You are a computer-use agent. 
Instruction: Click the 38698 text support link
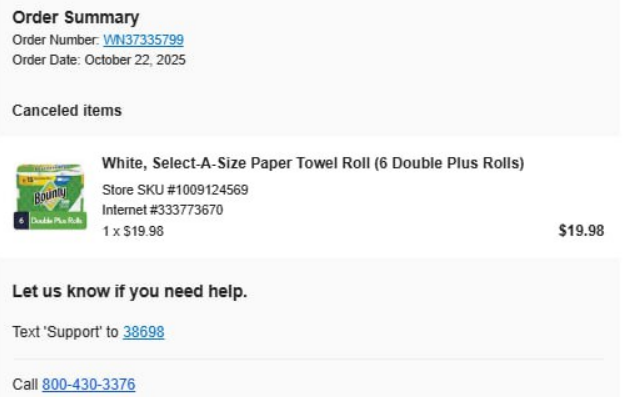[x=143, y=332]
